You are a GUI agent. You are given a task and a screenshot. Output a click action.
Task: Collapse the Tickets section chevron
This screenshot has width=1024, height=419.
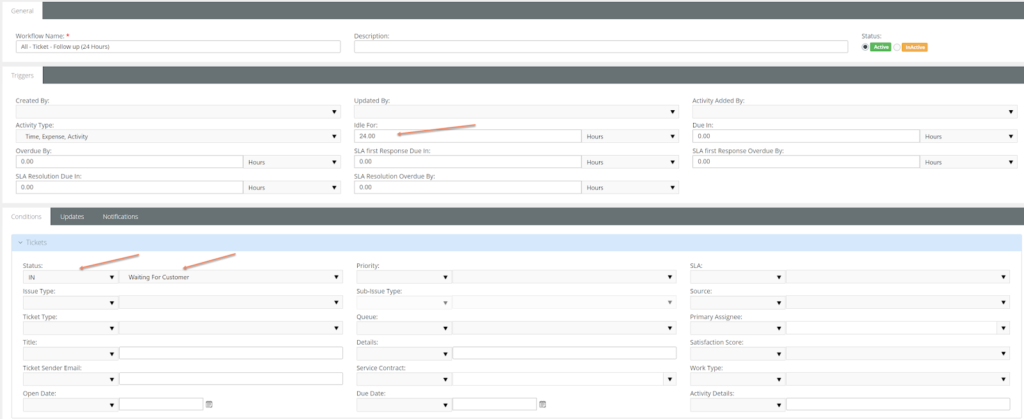click(x=20, y=243)
